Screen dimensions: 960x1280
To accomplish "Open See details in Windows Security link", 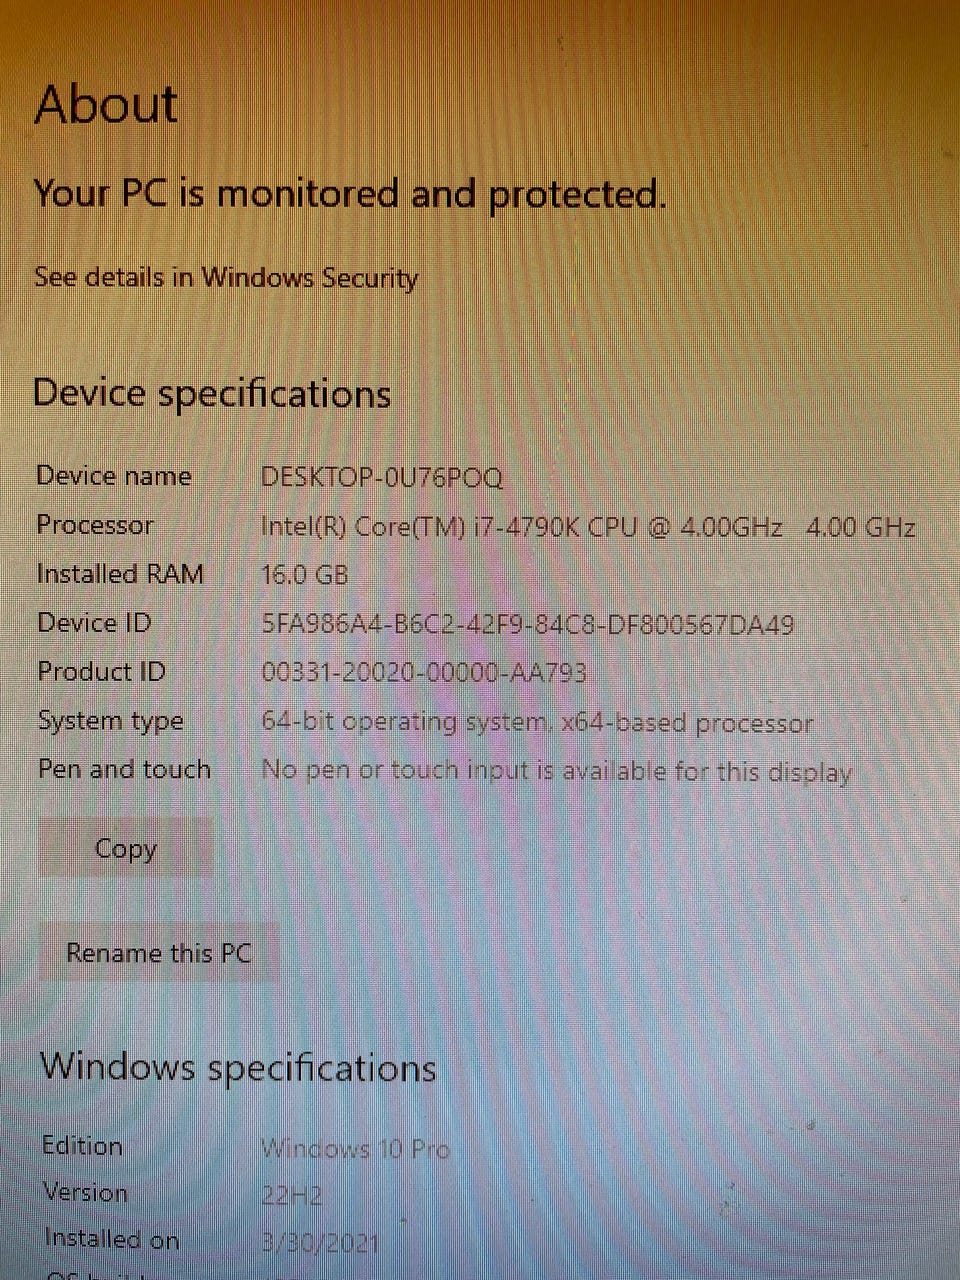I will (x=226, y=277).
